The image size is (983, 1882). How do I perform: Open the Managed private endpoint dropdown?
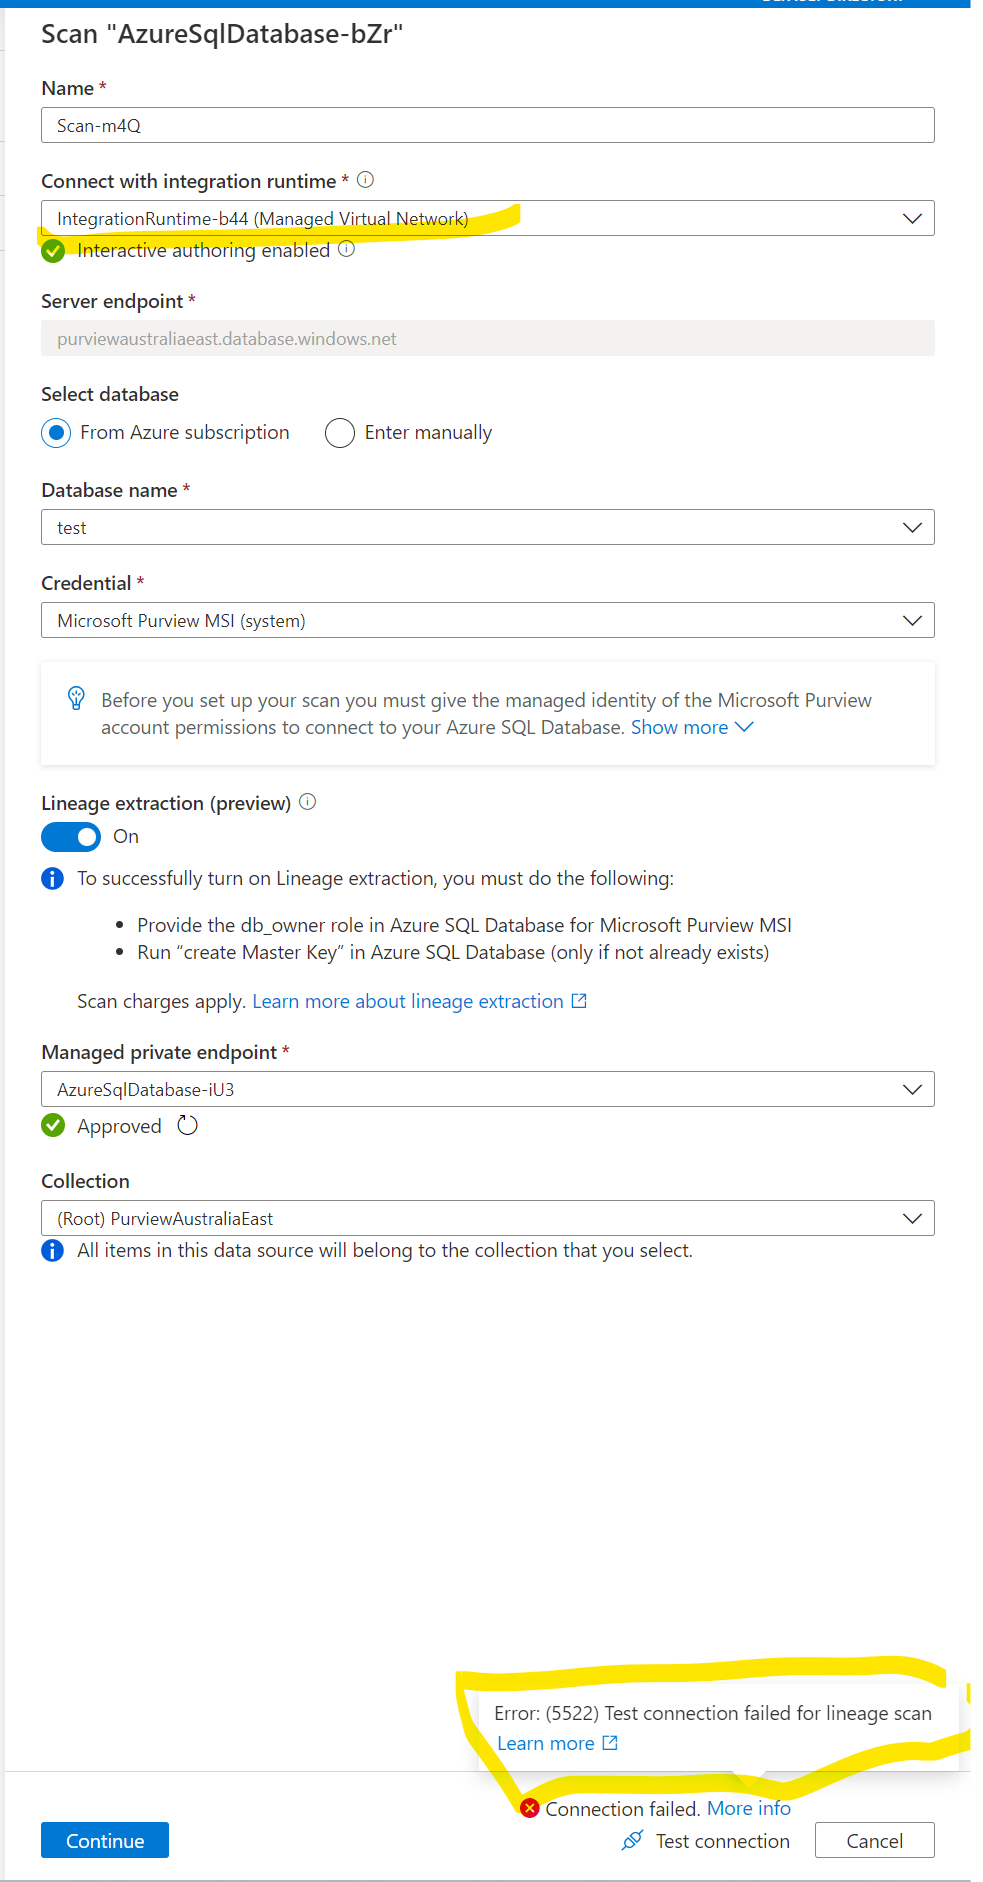pos(488,1089)
